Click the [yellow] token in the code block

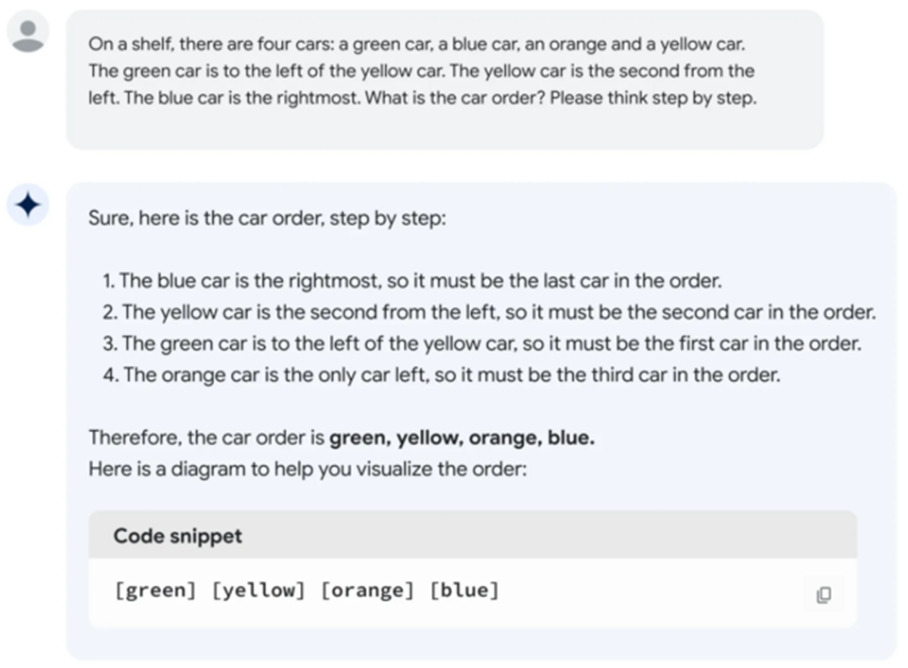point(258,590)
